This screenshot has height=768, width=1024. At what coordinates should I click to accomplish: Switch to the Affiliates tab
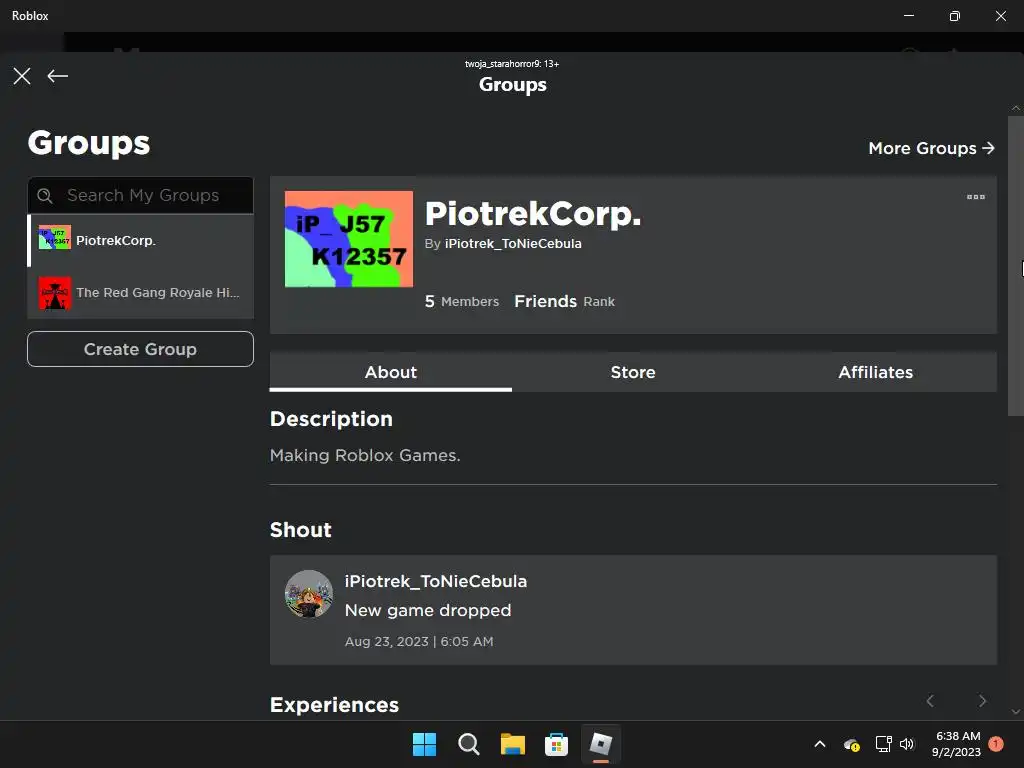875,372
